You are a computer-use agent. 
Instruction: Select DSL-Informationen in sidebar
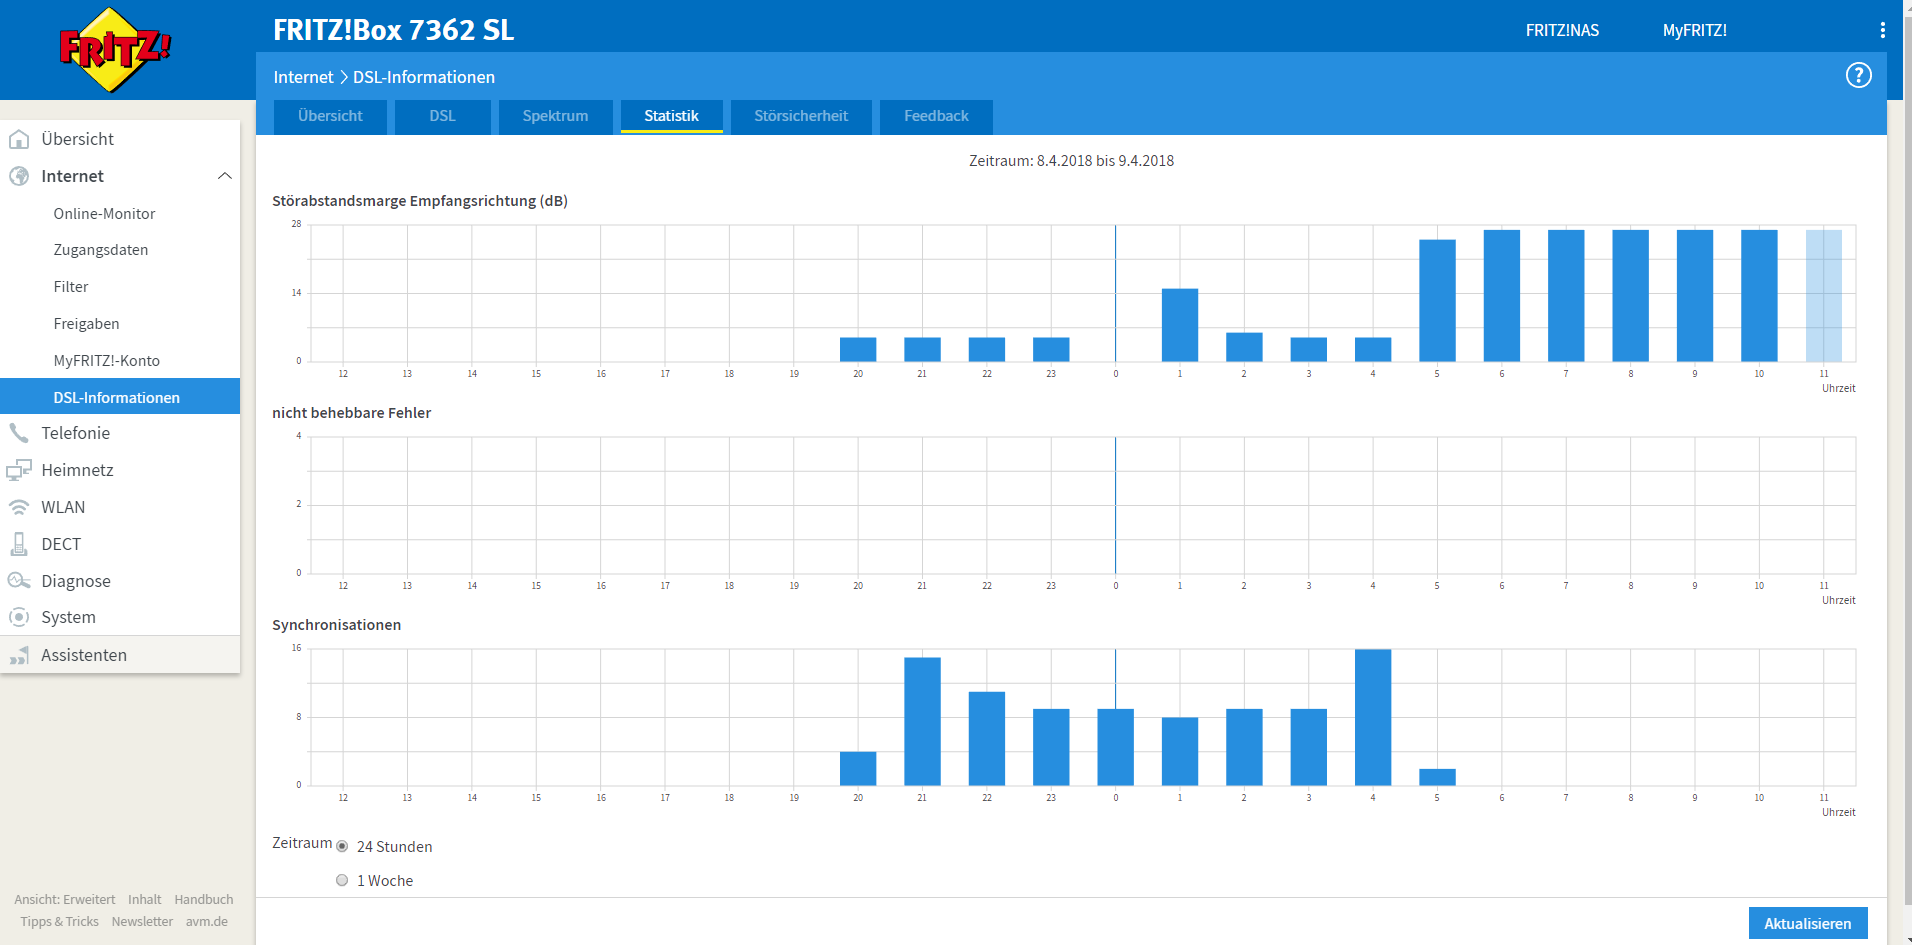[120, 396]
